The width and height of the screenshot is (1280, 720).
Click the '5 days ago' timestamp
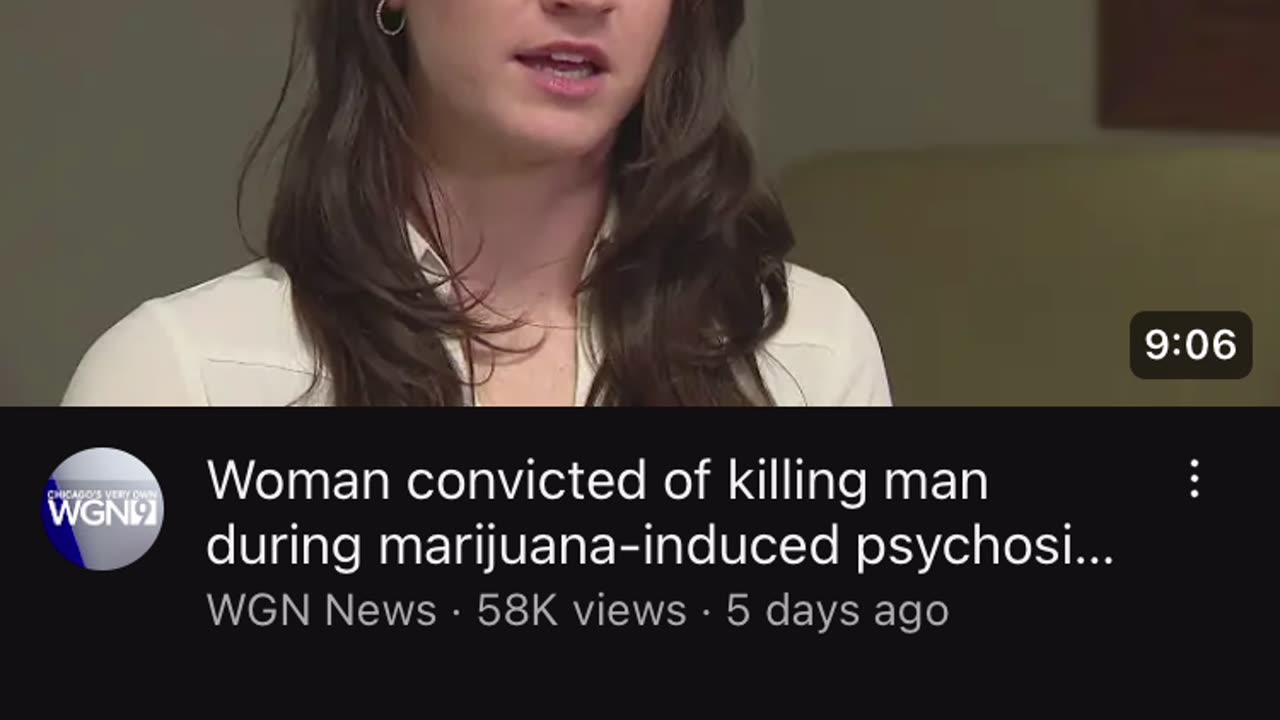click(837, 610)
